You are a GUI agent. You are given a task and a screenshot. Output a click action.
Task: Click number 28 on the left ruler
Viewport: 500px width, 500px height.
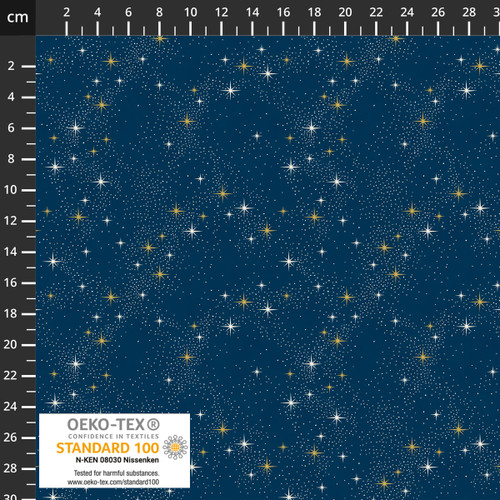(x=10, y=468)
